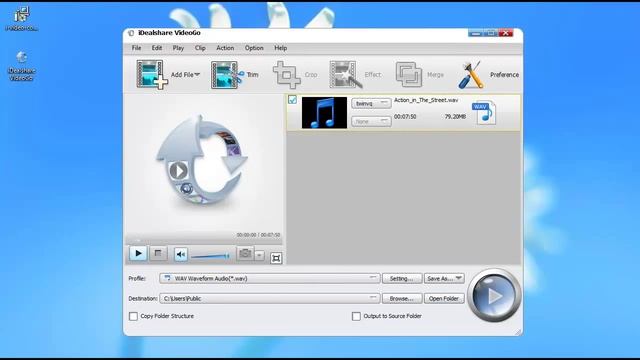
Task: Click the Open Folder button
Action: (444, 298)
